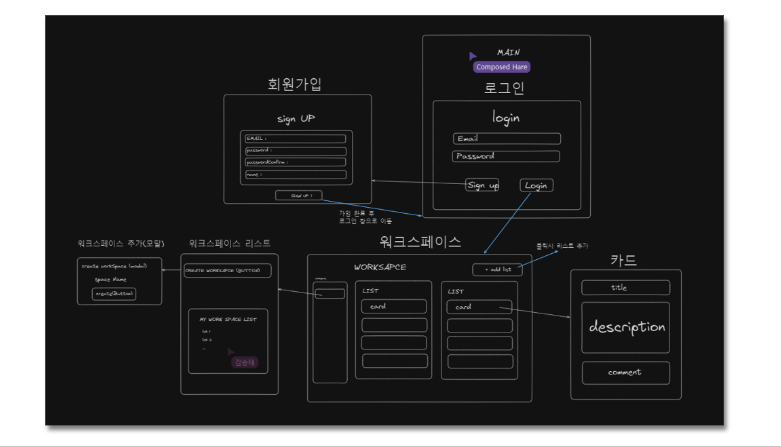Image resolution: width=781 pixels, height=447 pixels.
Task: Select the name field in sign UP form
Action: pos(295,174)
